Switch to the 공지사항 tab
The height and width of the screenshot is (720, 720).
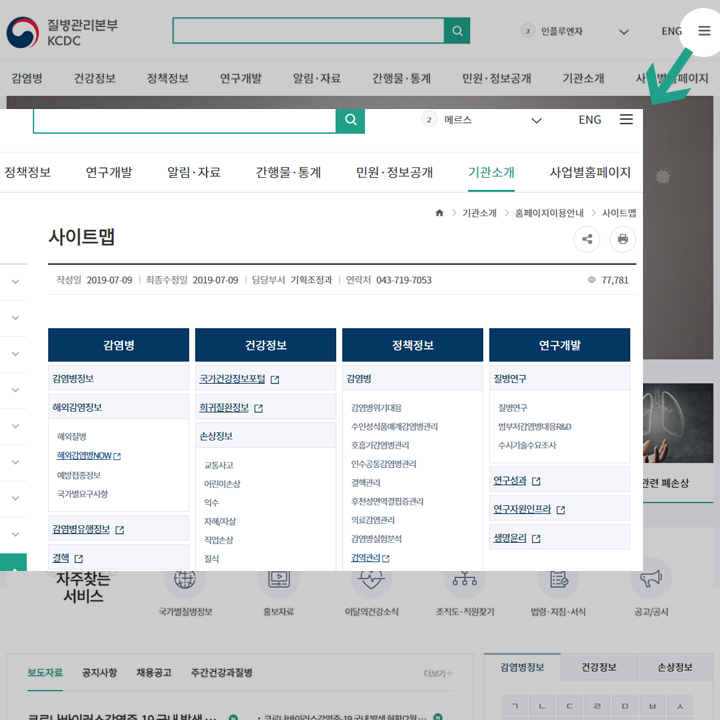click(99, 673)
